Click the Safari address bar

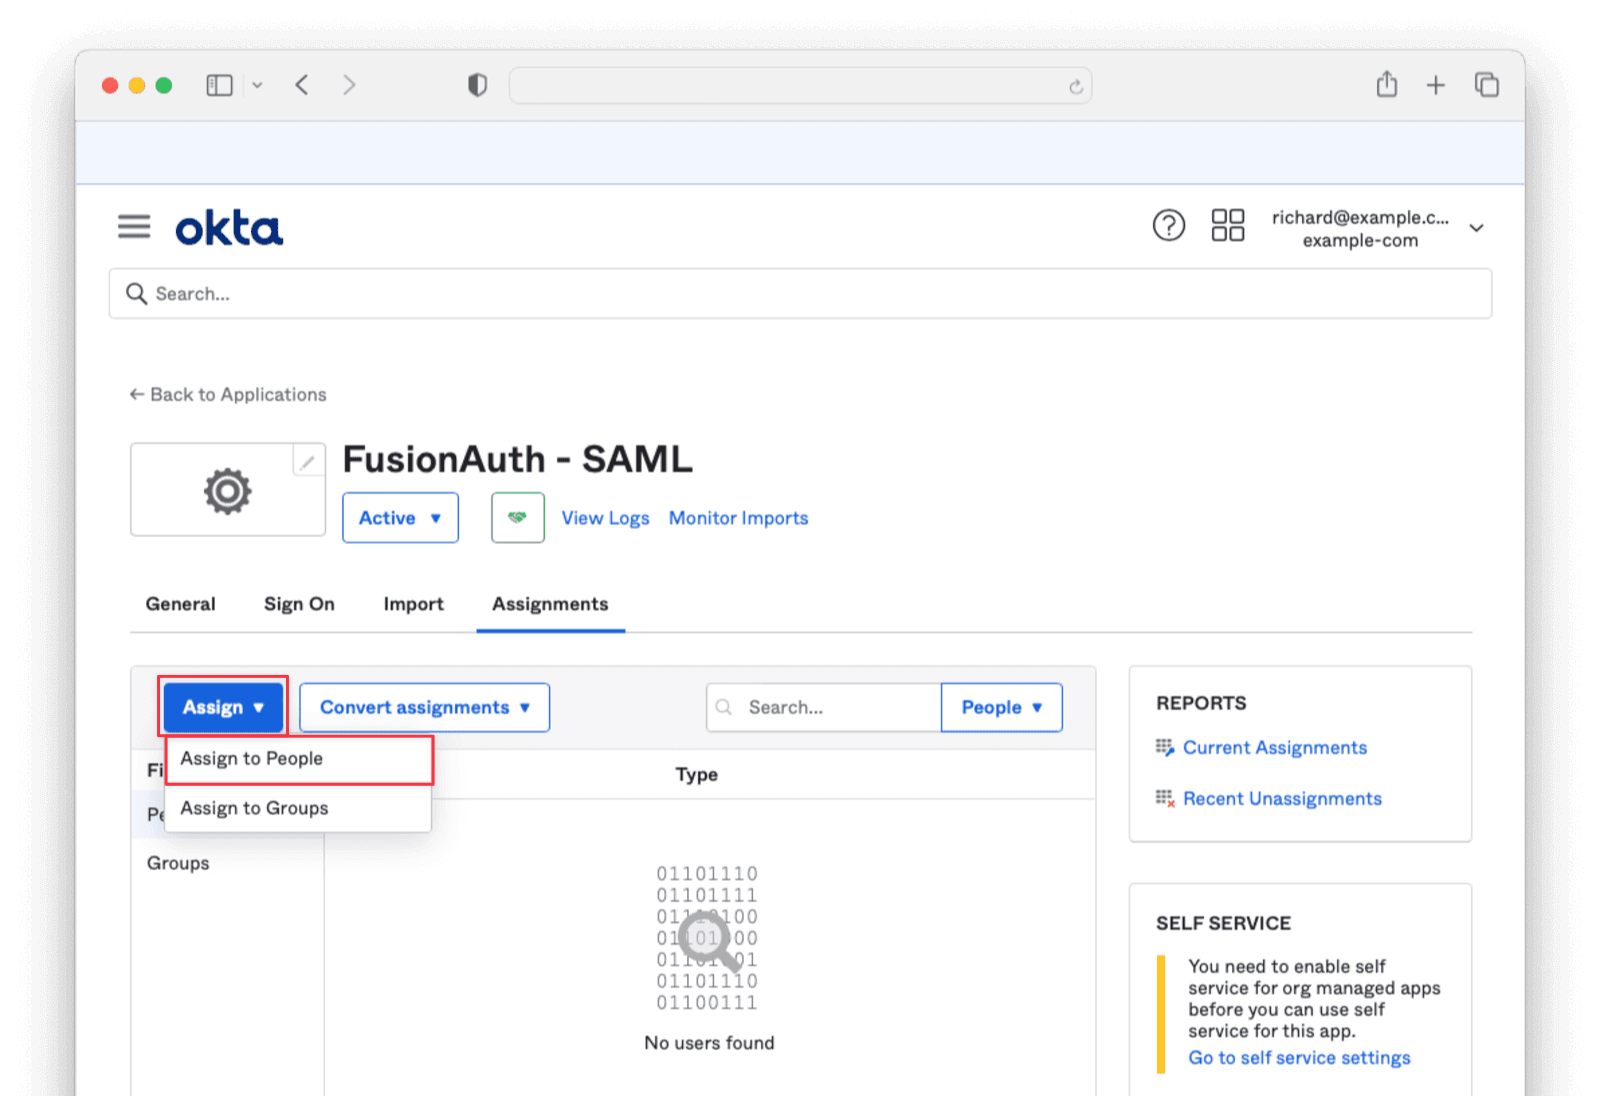tap(800, 86)
